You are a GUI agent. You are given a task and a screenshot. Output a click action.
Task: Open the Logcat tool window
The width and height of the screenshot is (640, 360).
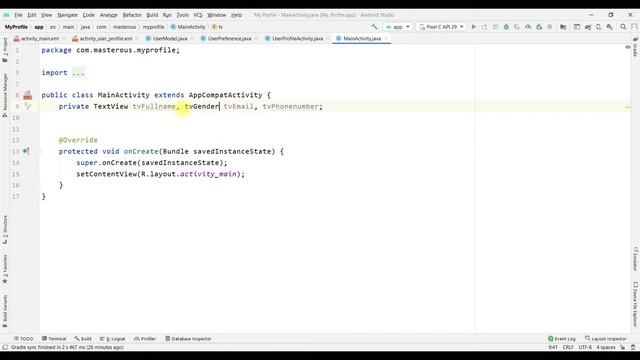[113, 339]
